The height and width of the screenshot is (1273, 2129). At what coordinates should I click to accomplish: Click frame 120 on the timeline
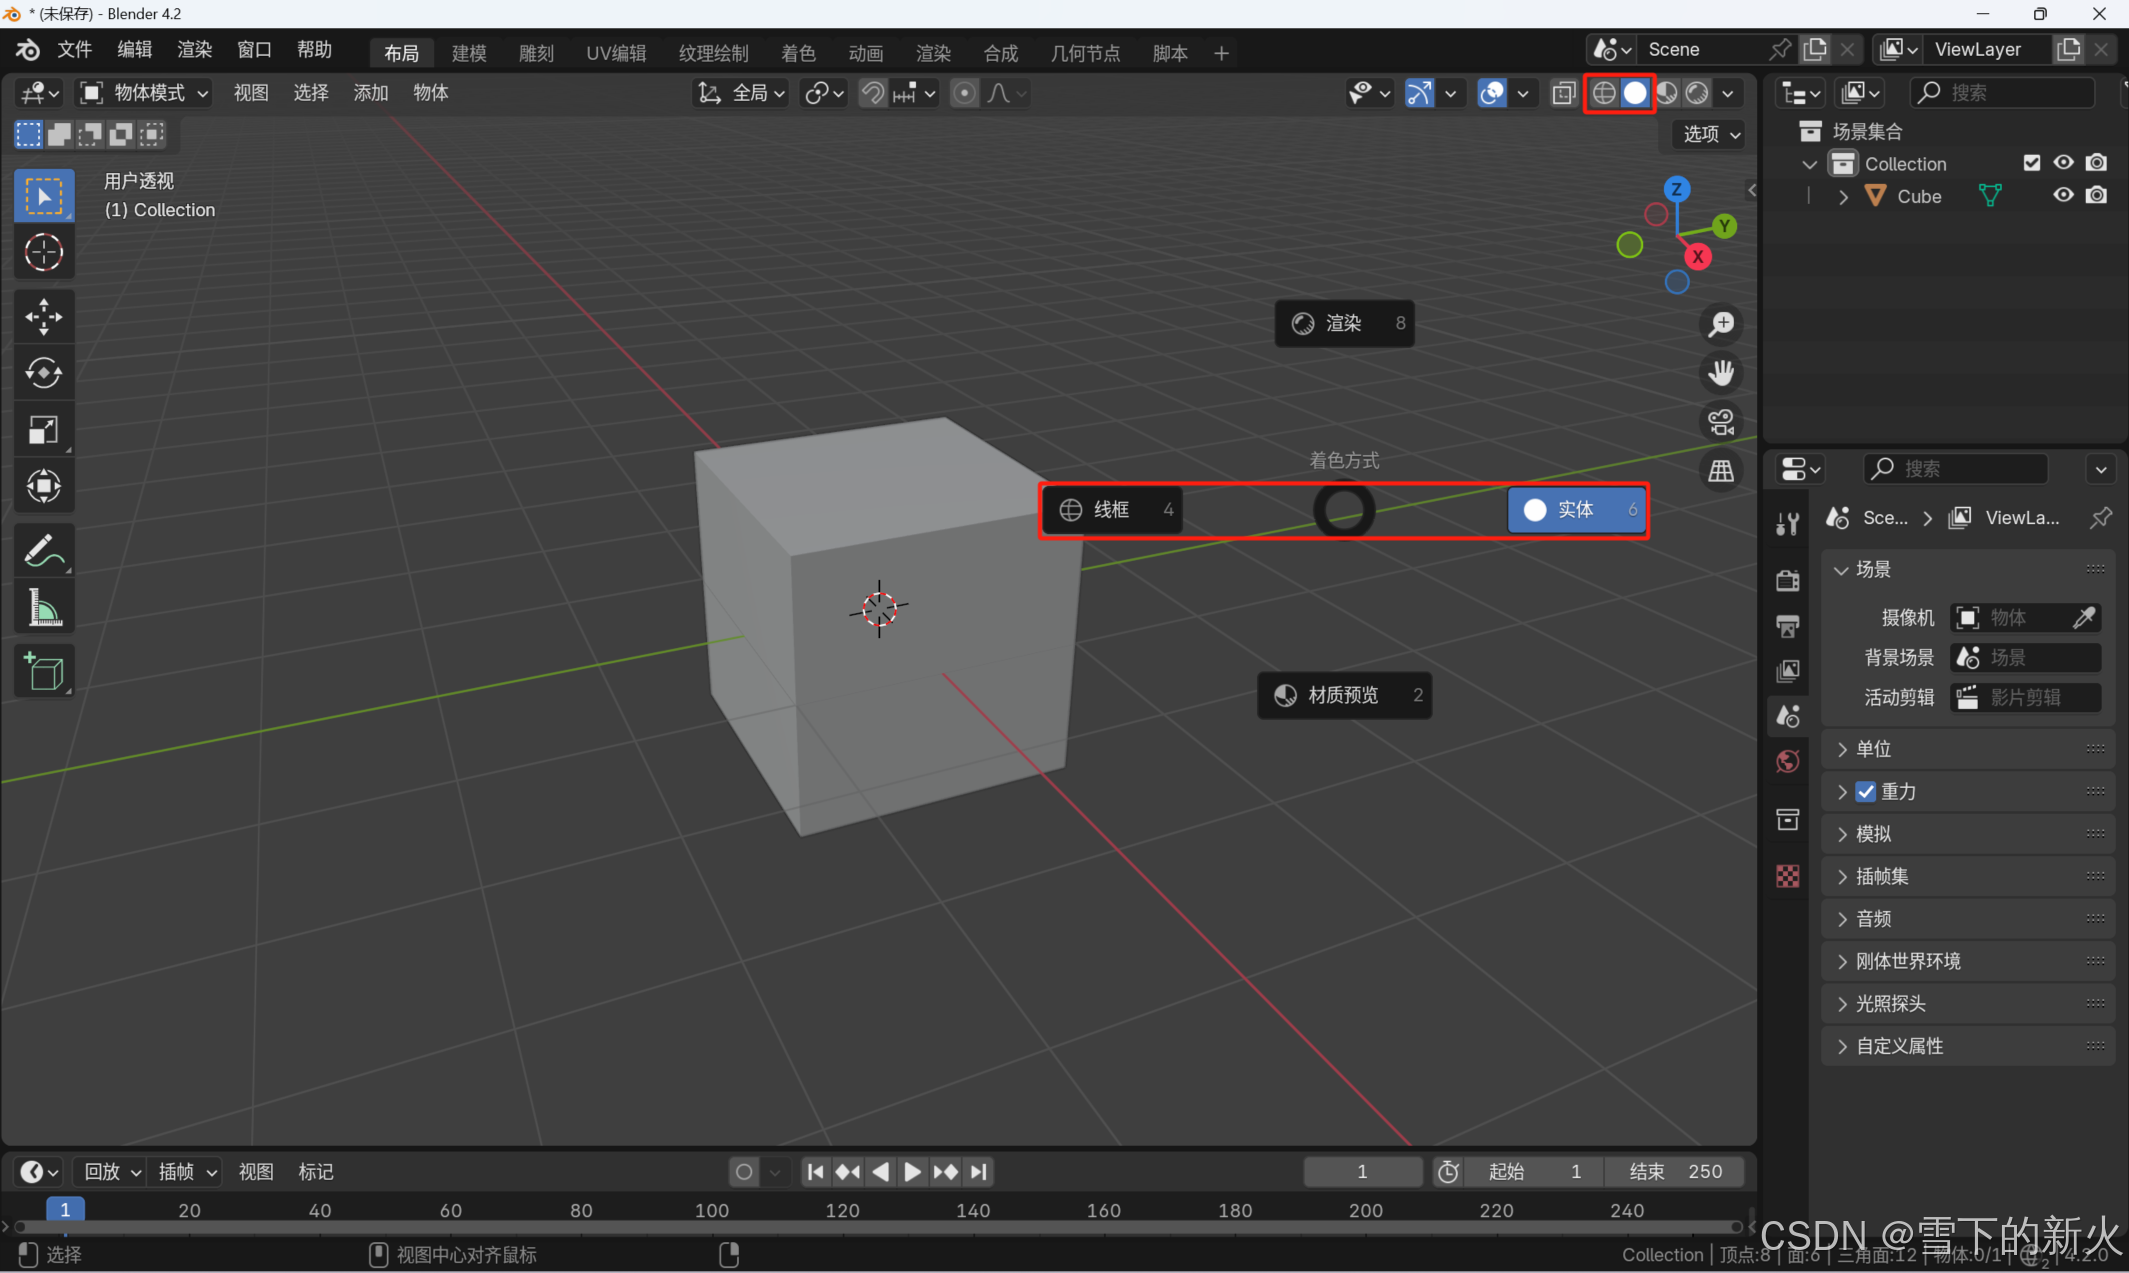click(842, 1210)
